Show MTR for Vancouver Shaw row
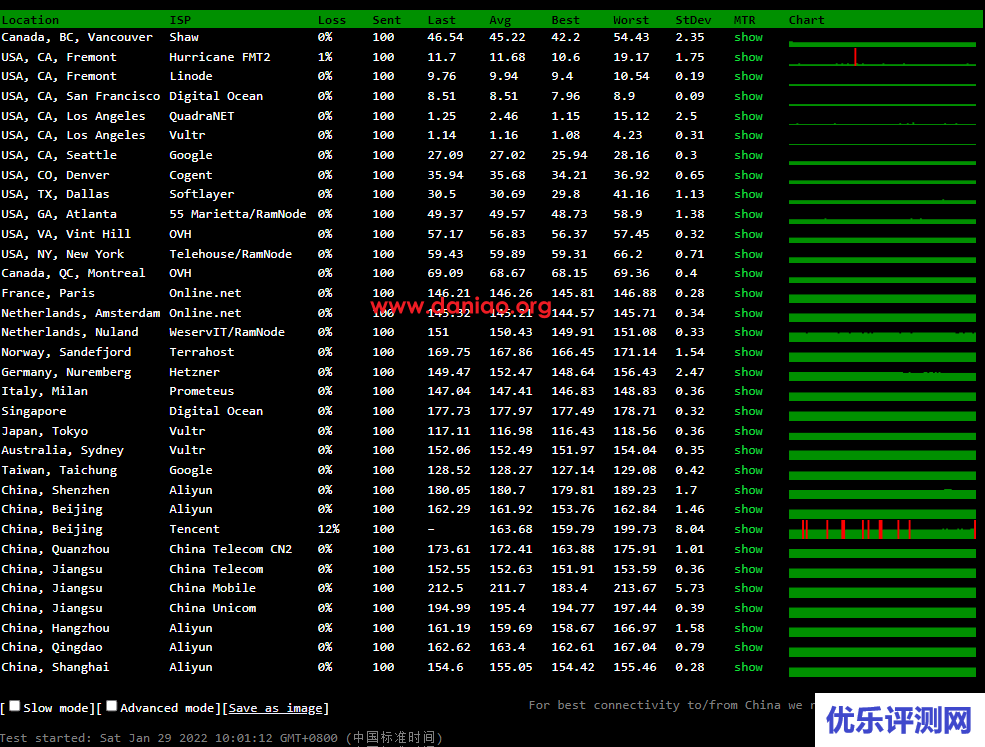Image resolution: width=985 pixels, height=747 pixels. click(x=748, y=37)
